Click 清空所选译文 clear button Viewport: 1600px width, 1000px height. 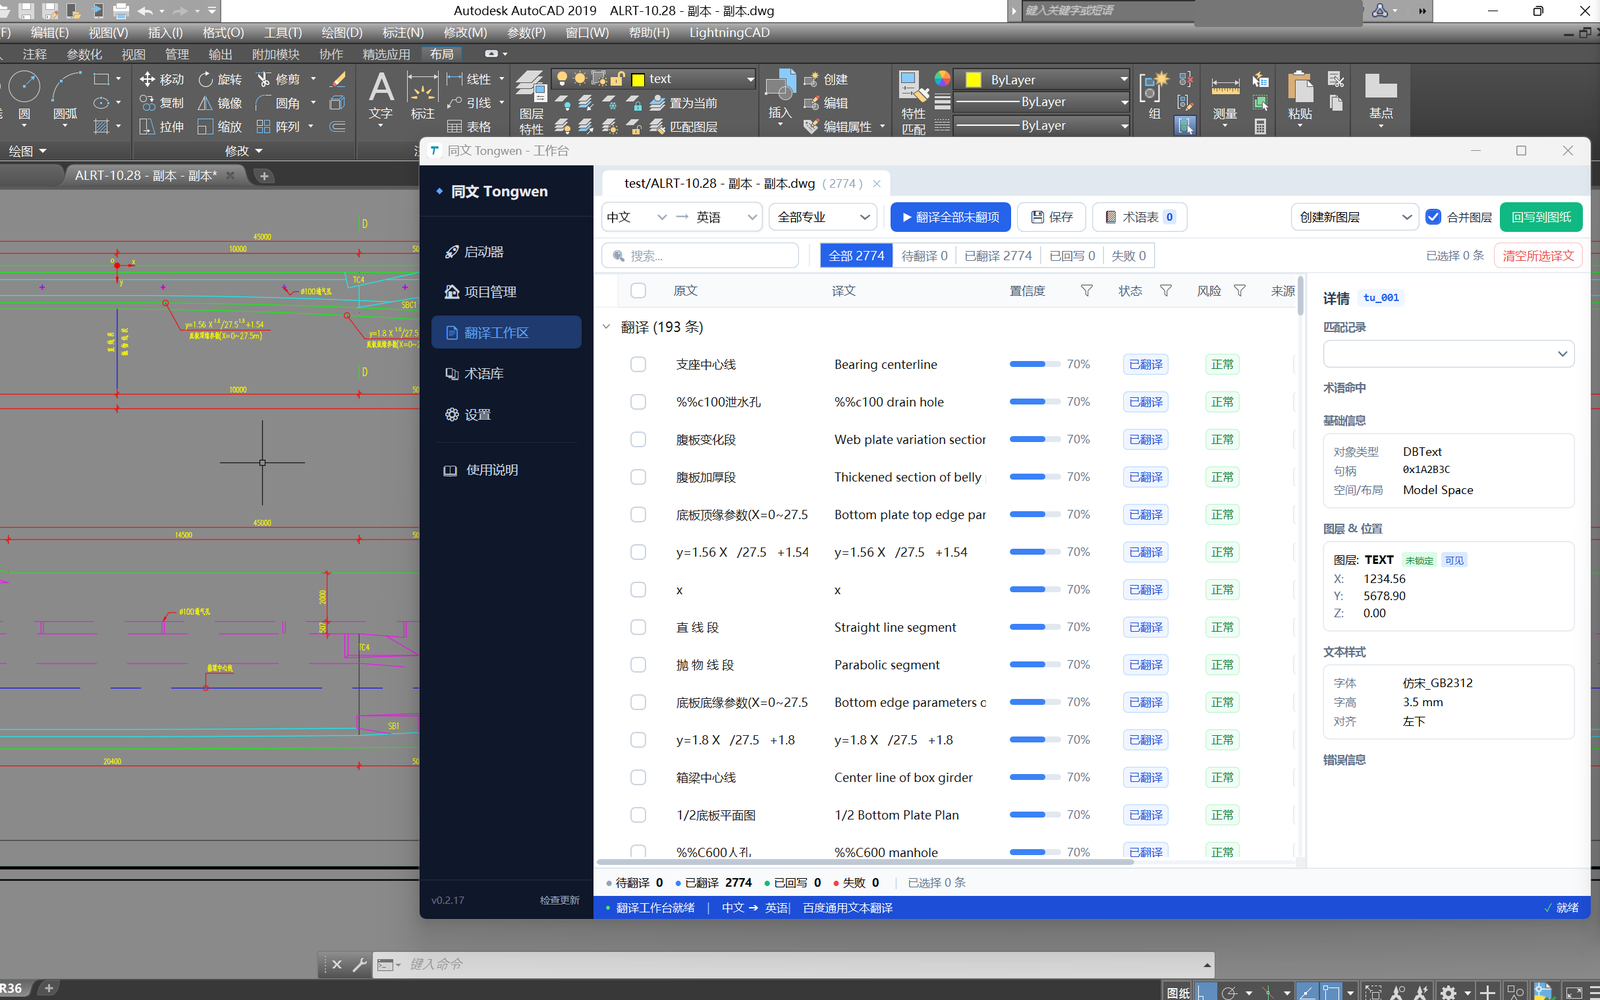pos(1538,256)
